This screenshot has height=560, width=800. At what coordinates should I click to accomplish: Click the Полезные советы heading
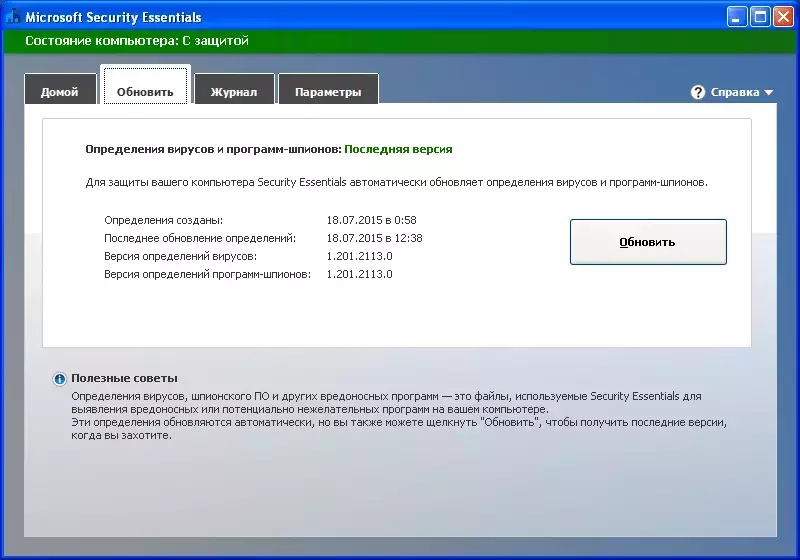pyautogui.click(x=124, y=378)
